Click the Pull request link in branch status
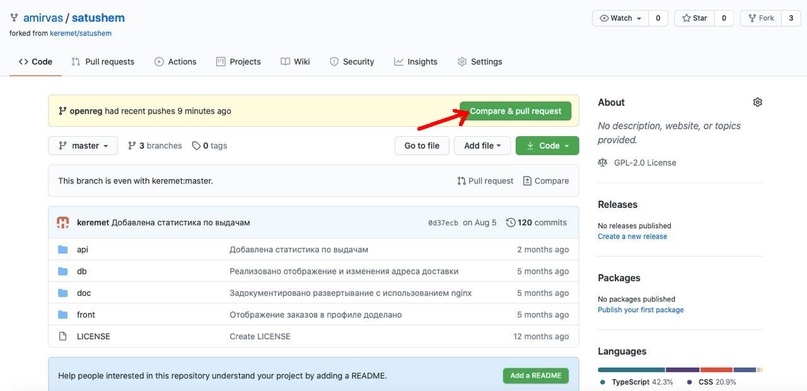 485,181
